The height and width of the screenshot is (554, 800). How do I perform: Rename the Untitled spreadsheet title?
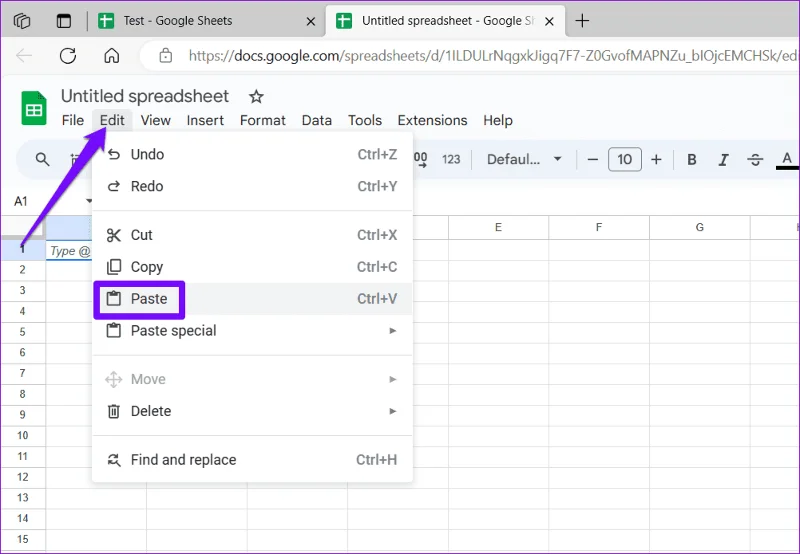[145, 96]
